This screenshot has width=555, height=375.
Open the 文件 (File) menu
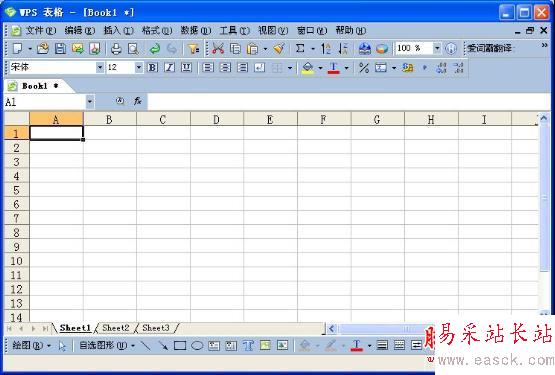(40, 30)
